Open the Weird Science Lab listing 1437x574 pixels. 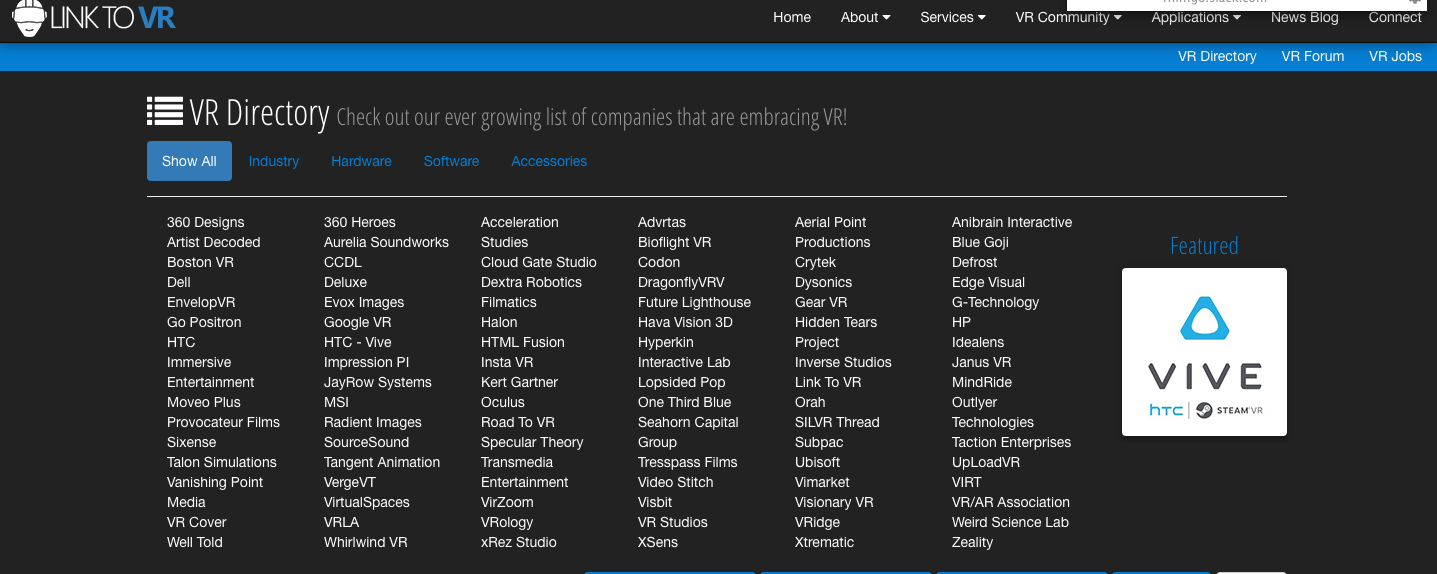1010,522
